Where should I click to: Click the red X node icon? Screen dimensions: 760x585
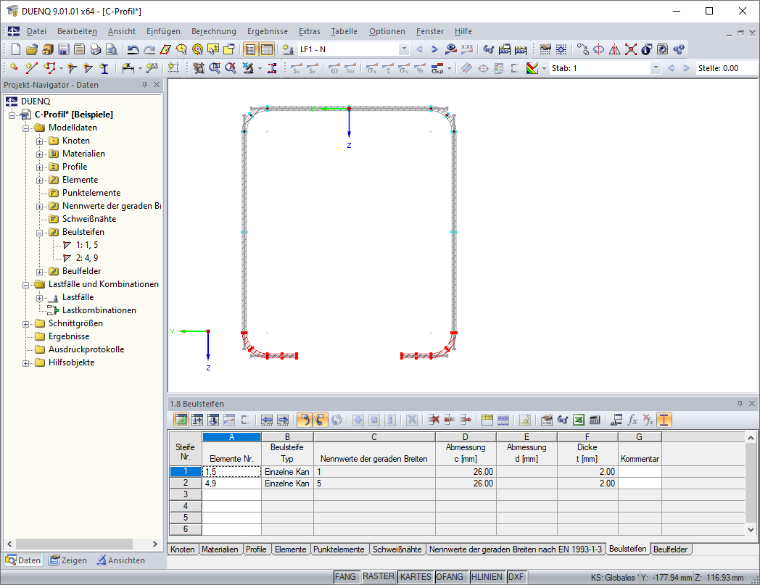(631, 49)
